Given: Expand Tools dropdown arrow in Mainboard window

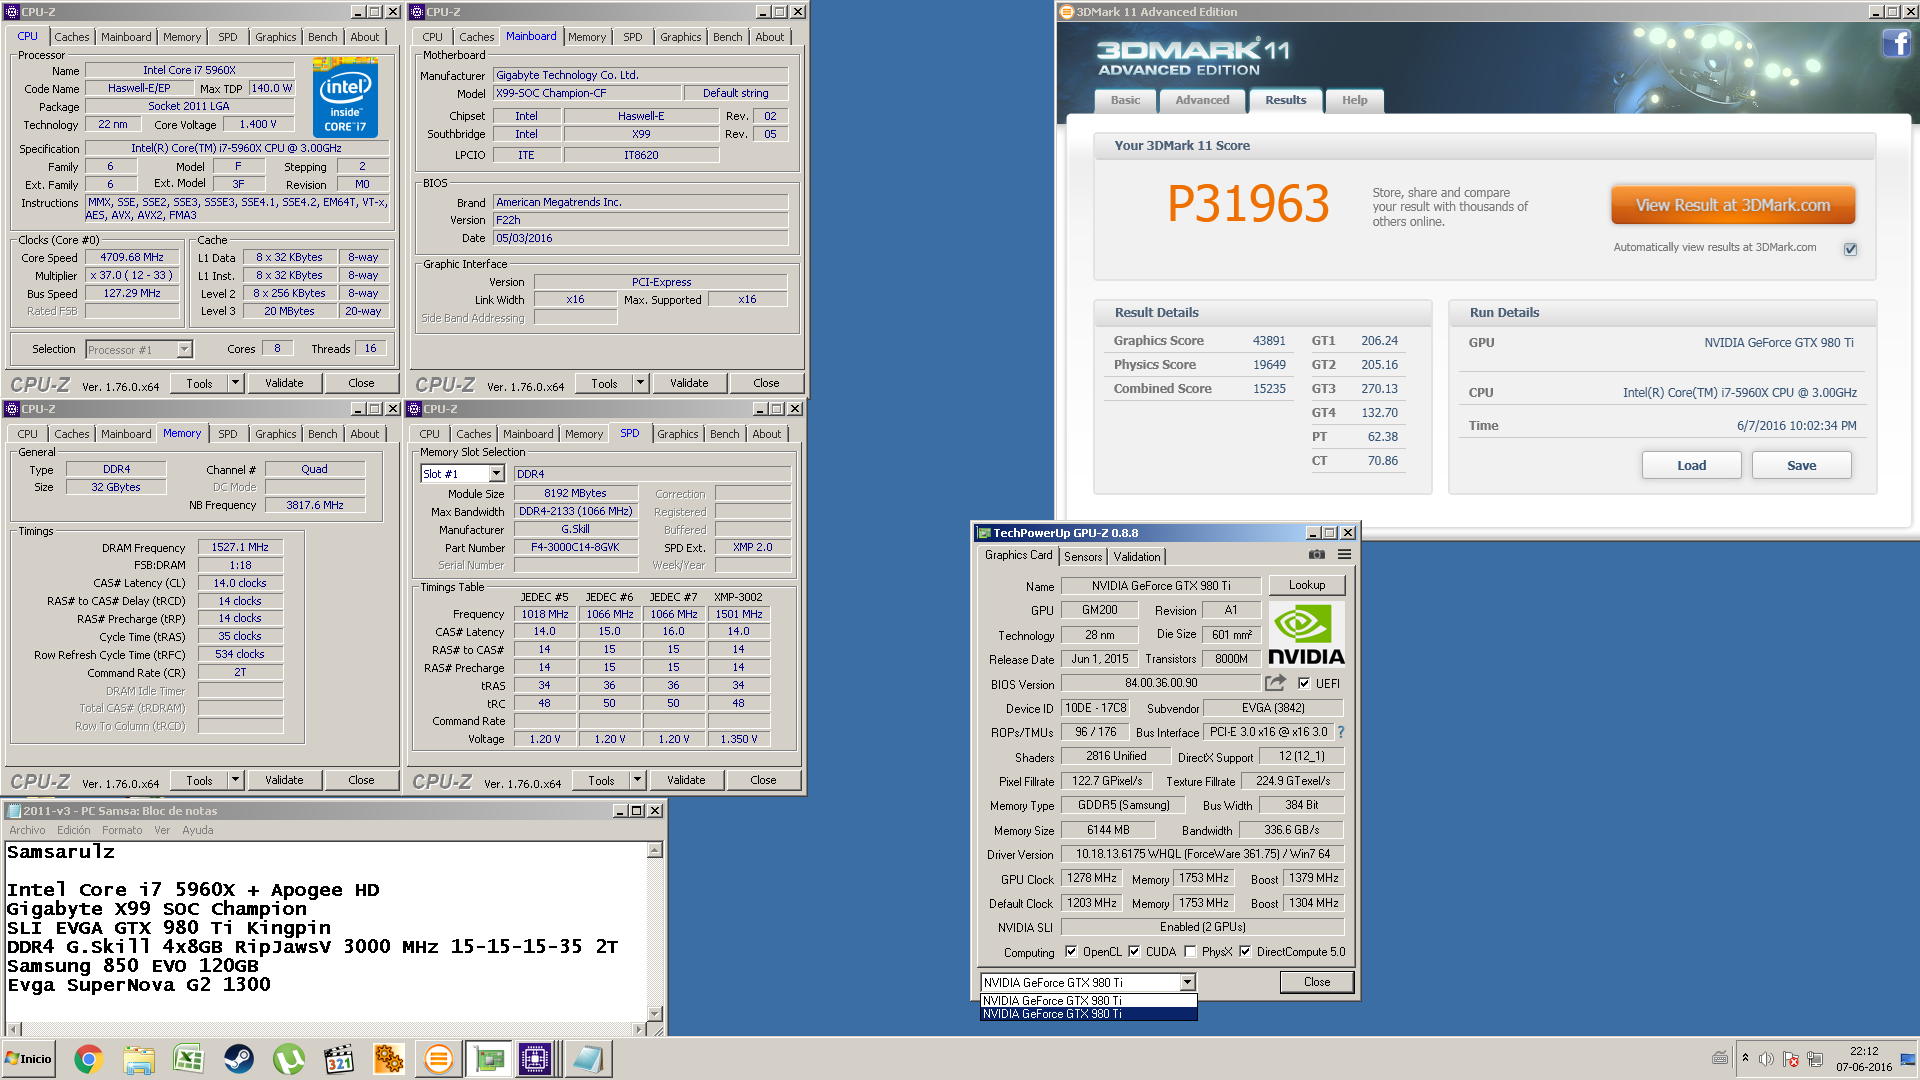Looking at the screenshot, I should [640, 383].
